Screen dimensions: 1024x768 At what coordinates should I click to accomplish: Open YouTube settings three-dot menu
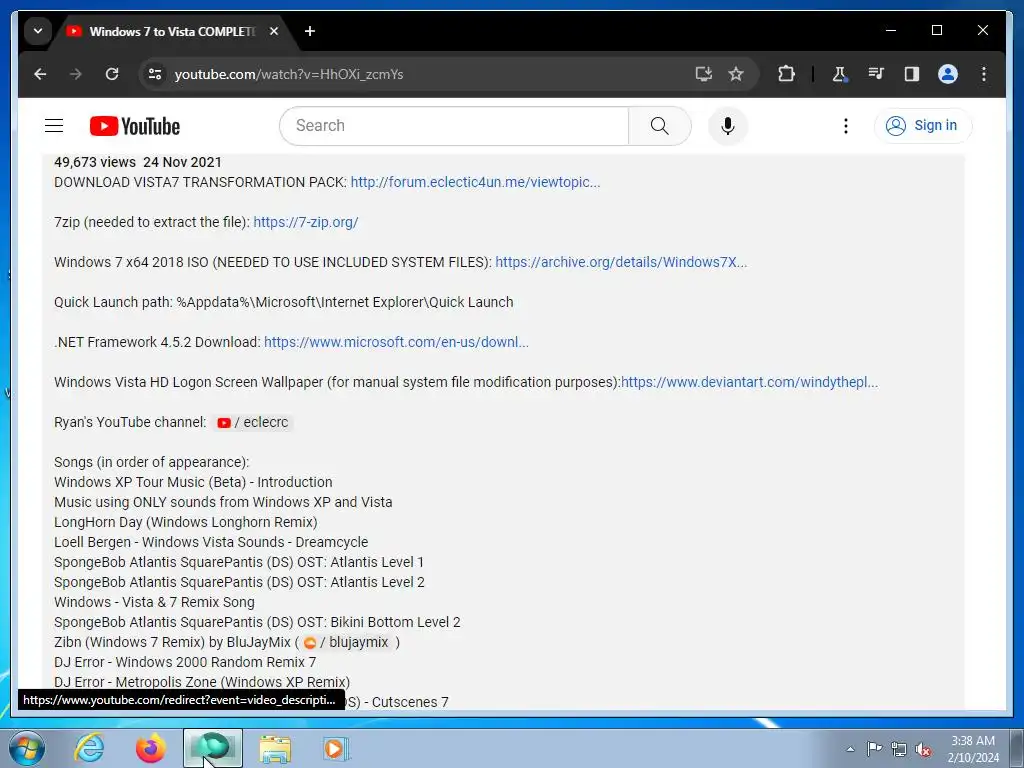pyautogui.click(x=846, y=125)
